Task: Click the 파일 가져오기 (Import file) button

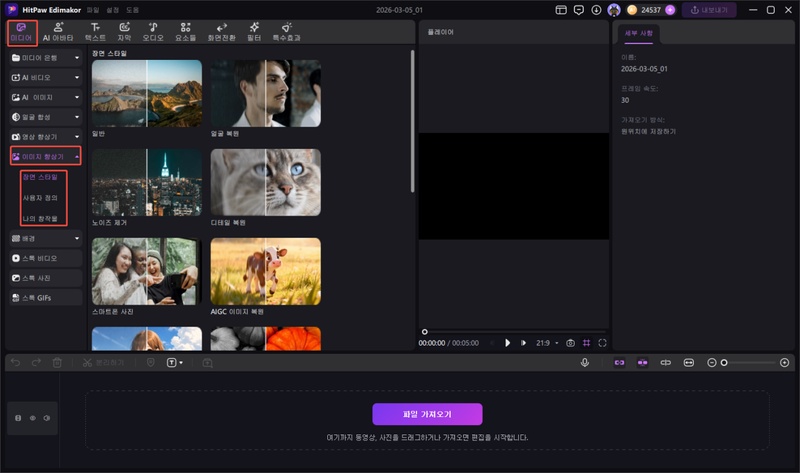Action: tap(427, 414)
